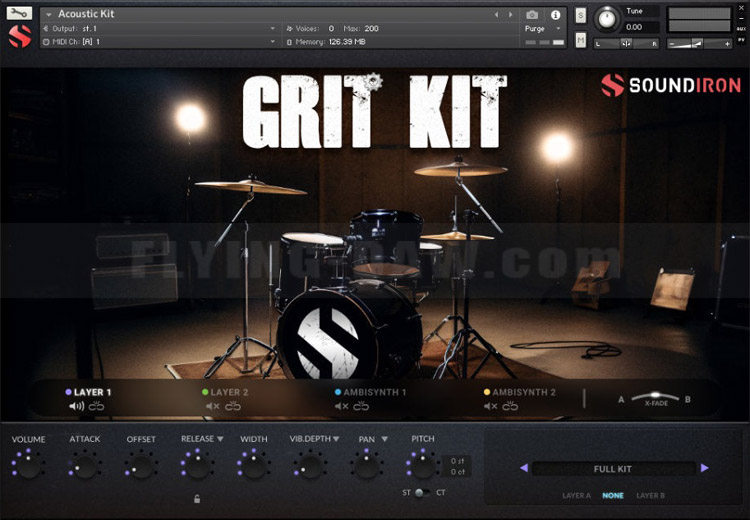Click the Pan knob
The image size is (750, 520).
click(366, 465)
